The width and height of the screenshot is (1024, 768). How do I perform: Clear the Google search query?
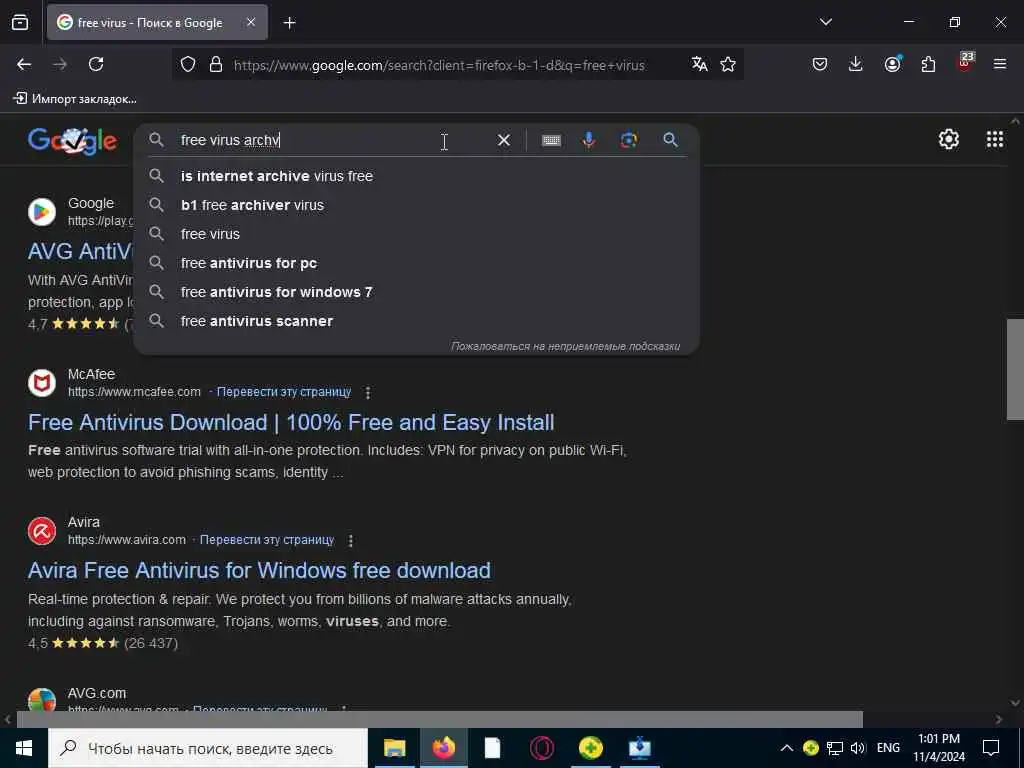(504, 140)
